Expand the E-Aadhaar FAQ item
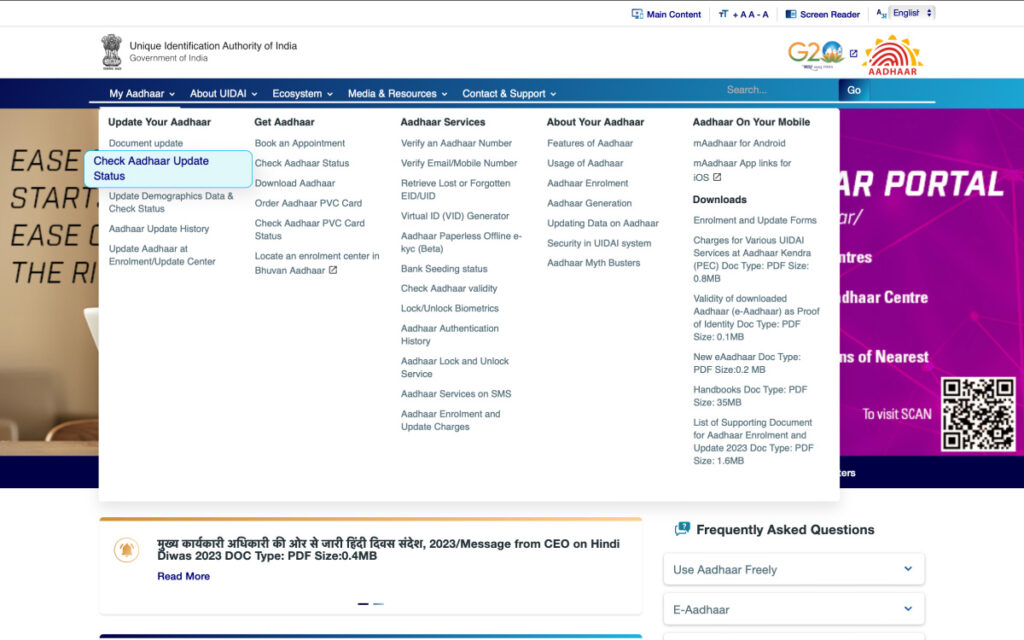1024x640 pixels. pos(793,609)
